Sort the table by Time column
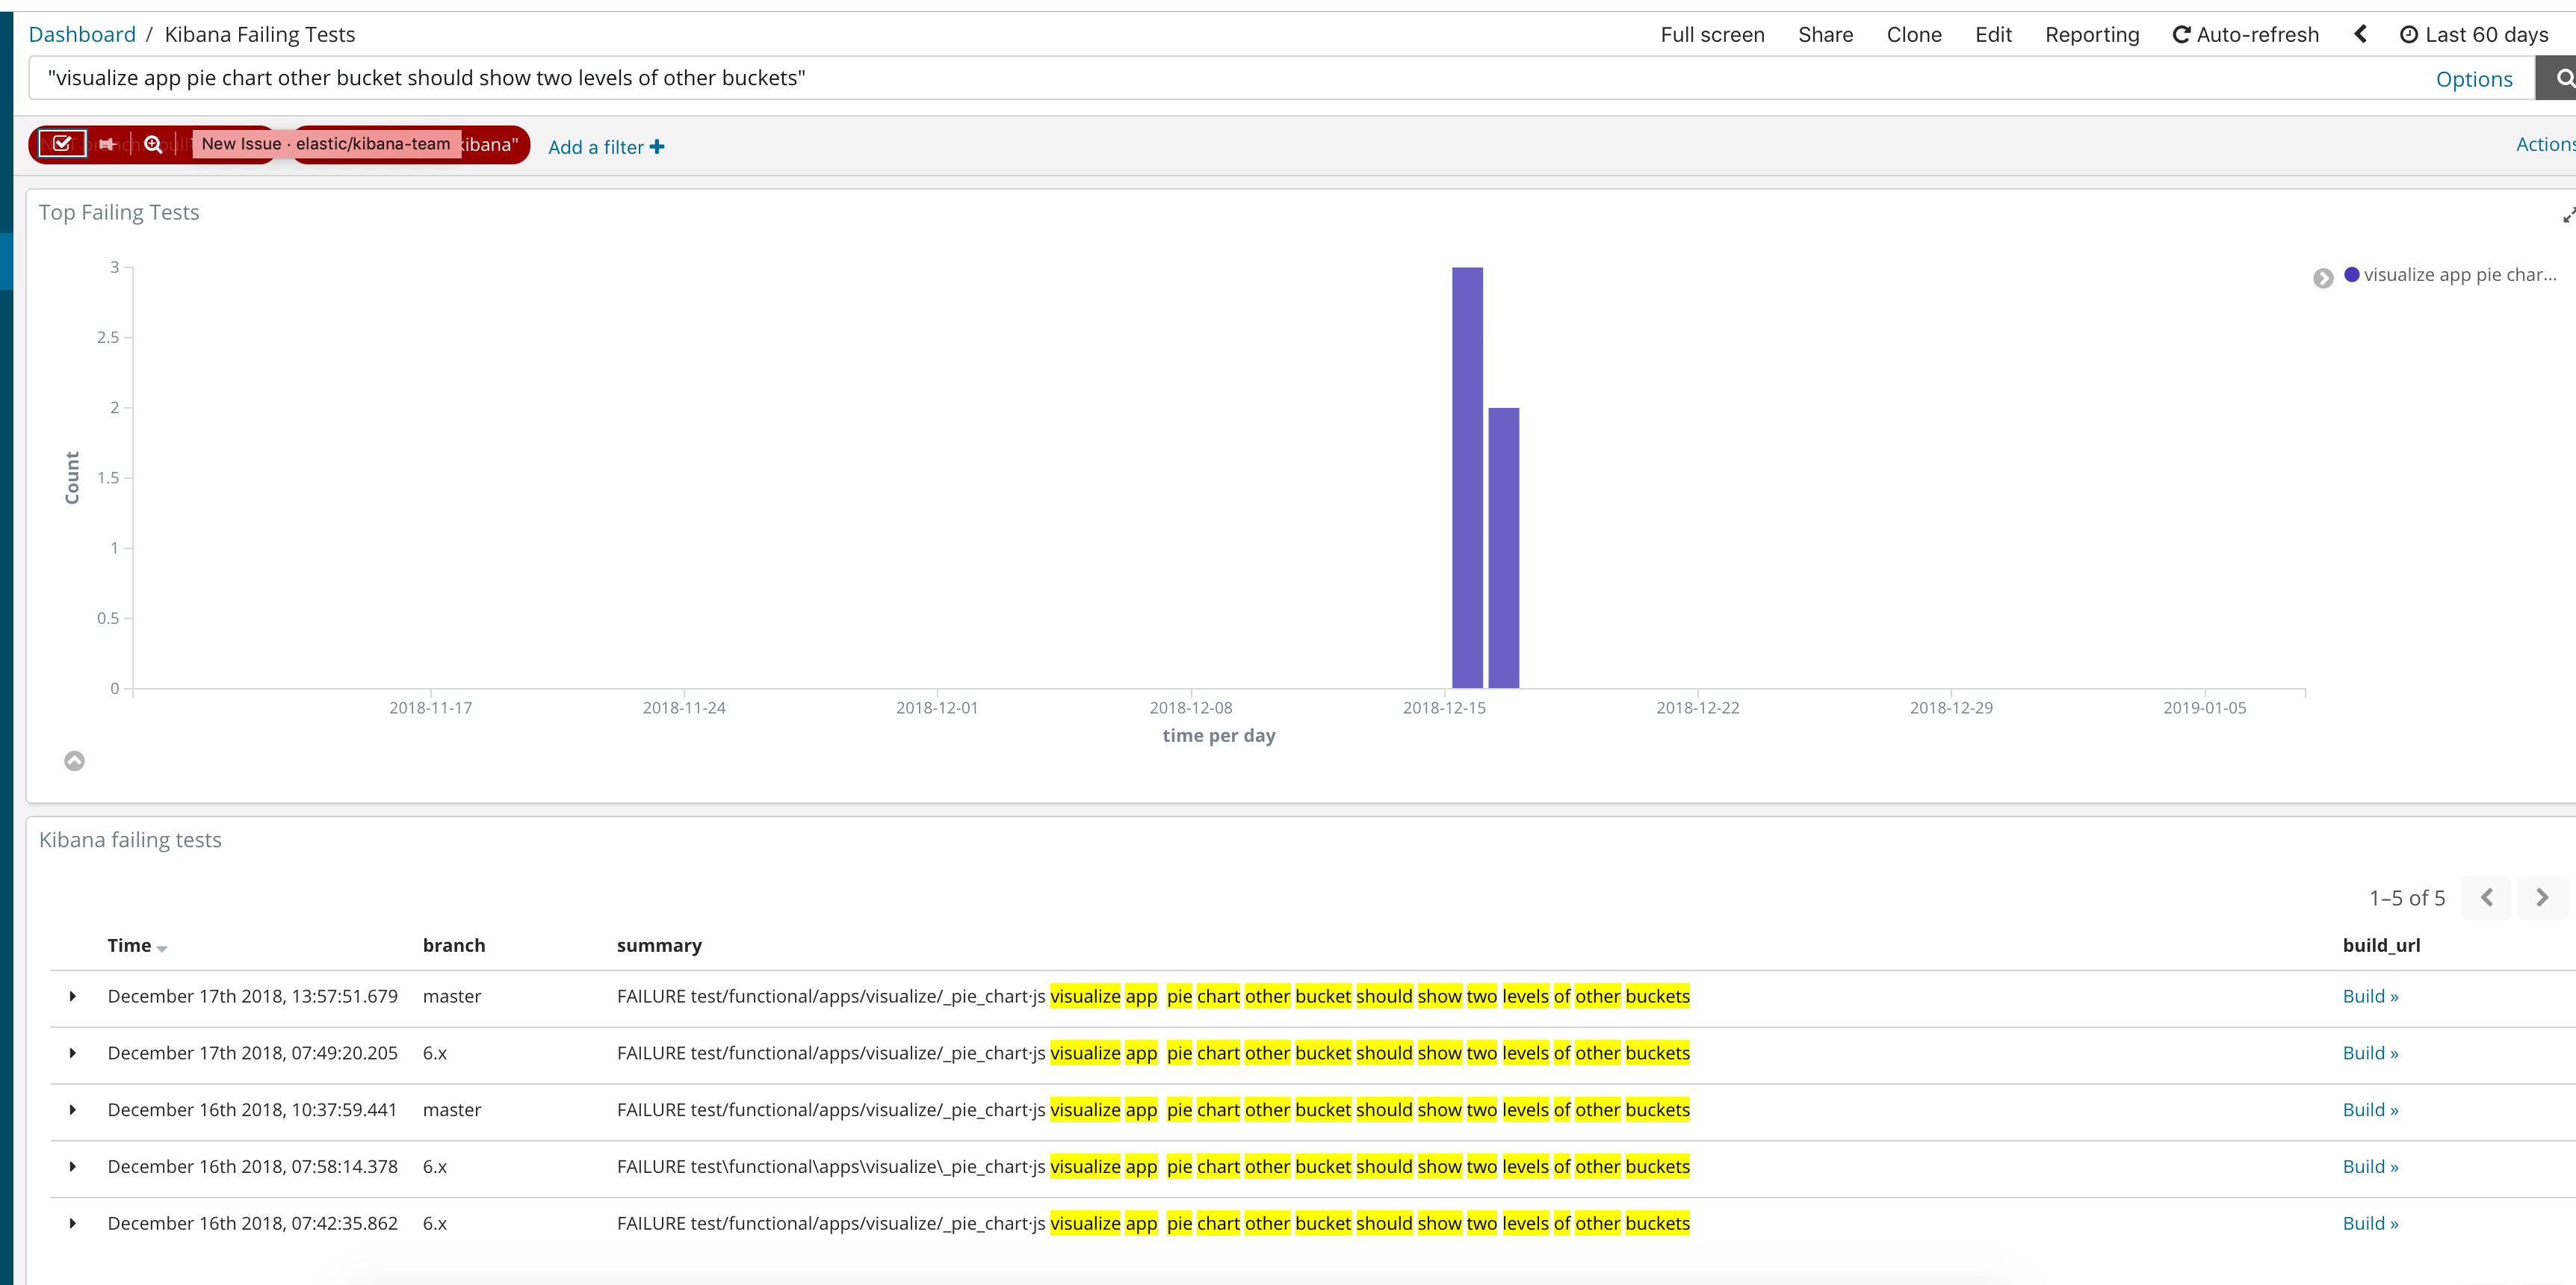This screenshot has width=2576, height=1285. pyautogui.click(x=137, y=945)
